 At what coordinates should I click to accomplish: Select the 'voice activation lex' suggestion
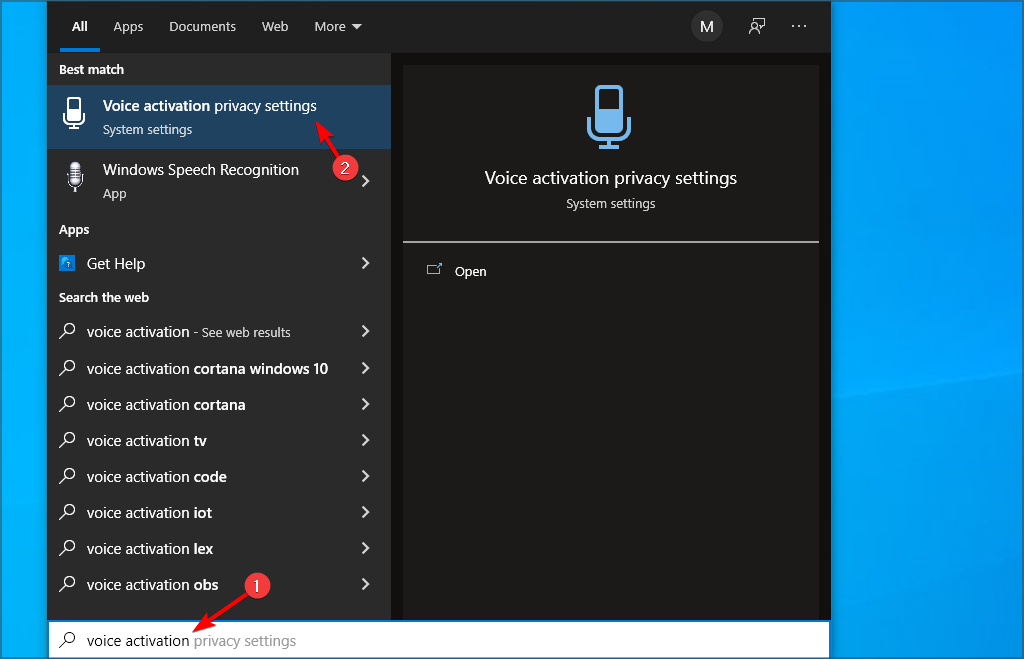coord(219,548)
